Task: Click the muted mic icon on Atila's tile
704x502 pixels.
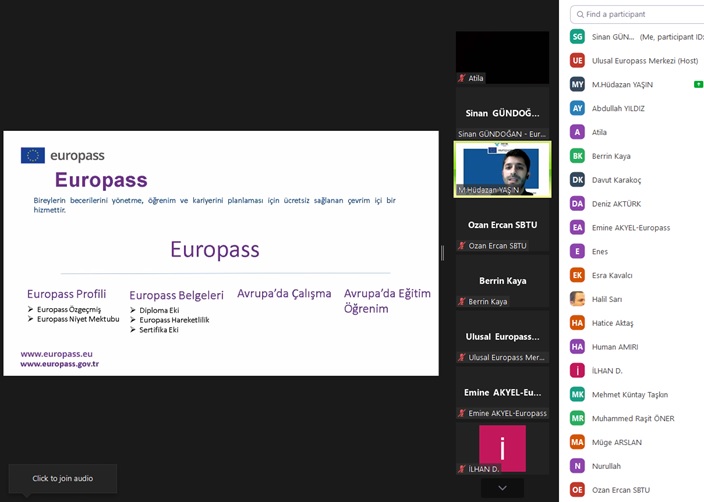Action: pos(462,78)
